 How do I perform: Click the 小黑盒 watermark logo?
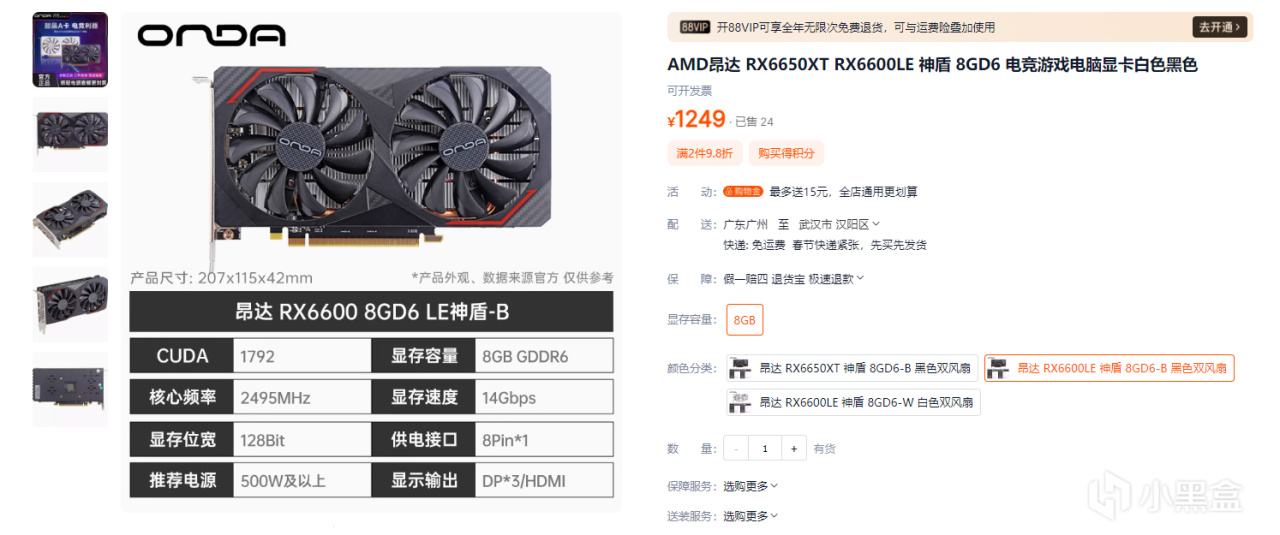pos(1166,496)
